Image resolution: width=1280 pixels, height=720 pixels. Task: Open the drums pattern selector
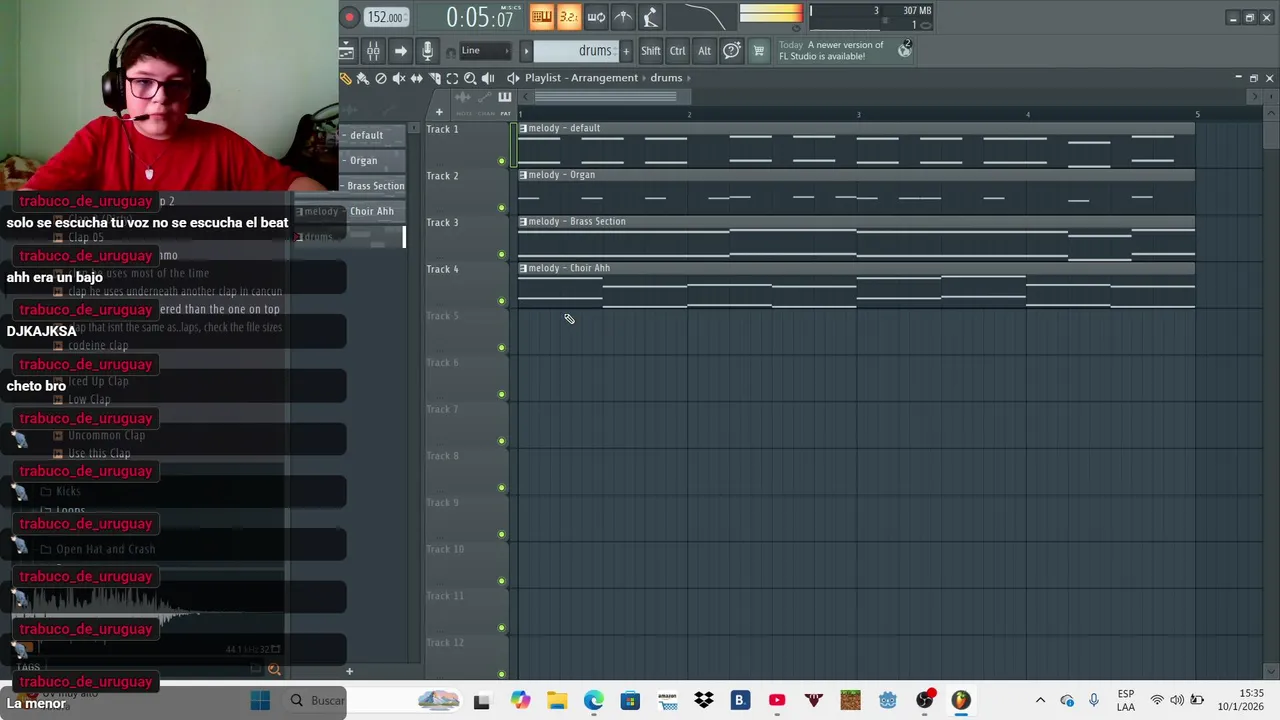coord(575,51)
